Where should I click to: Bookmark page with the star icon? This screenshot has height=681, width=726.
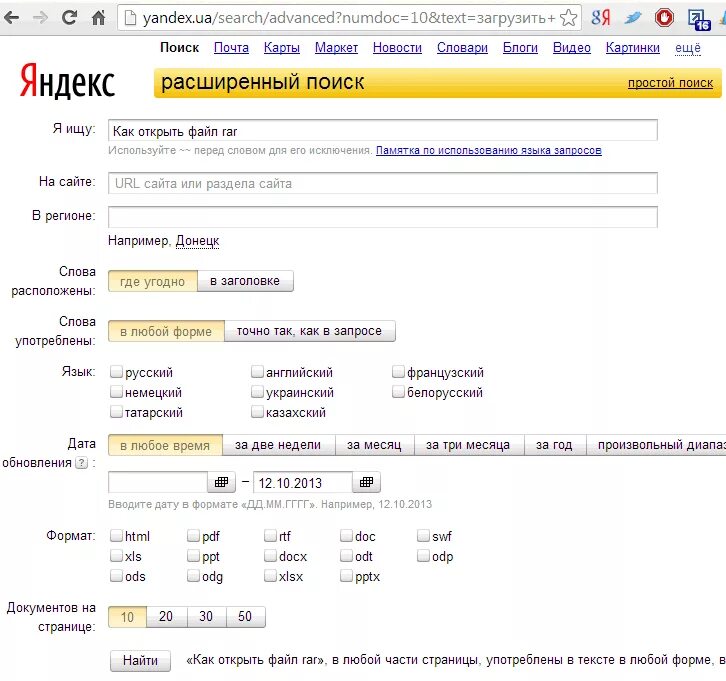click(568, 18)
